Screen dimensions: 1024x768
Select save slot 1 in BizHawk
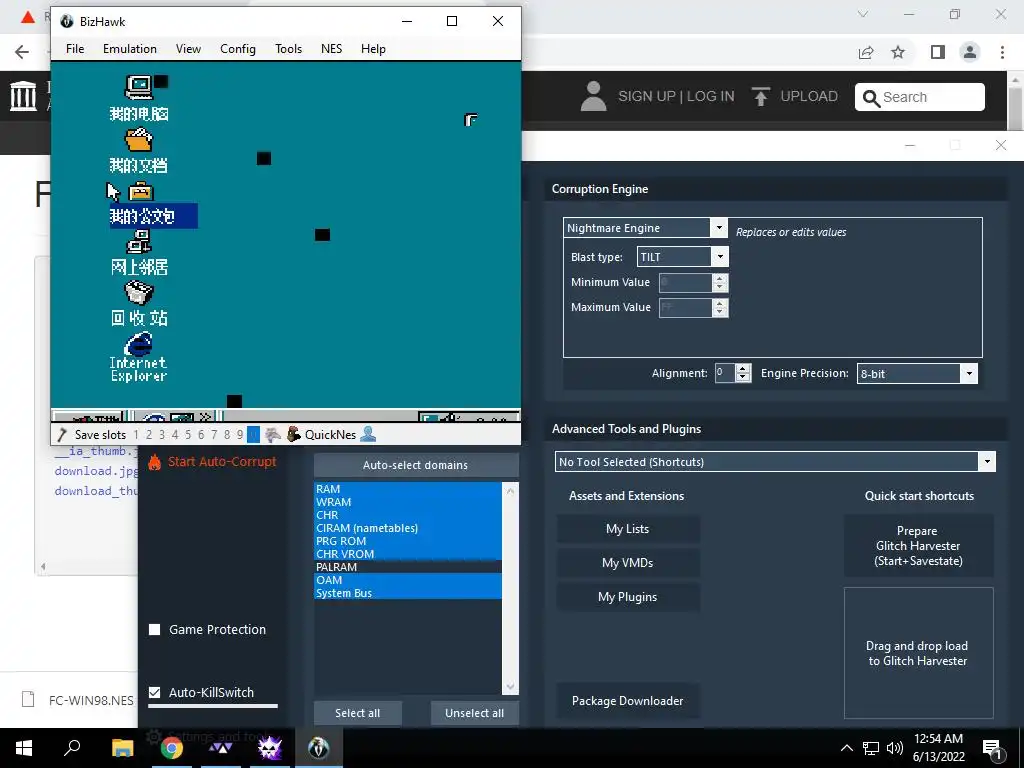point(136,435)
